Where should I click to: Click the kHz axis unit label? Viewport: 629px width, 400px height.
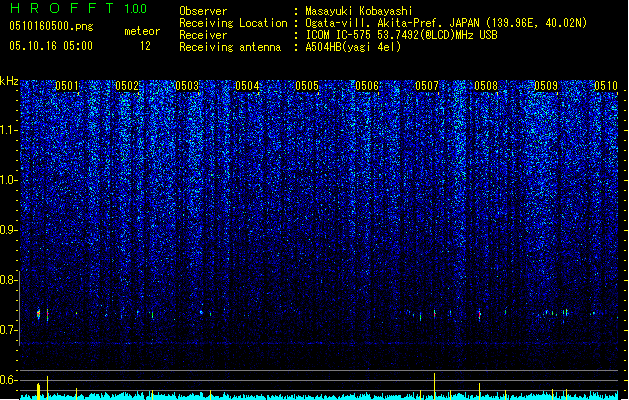tap(9, 81)
